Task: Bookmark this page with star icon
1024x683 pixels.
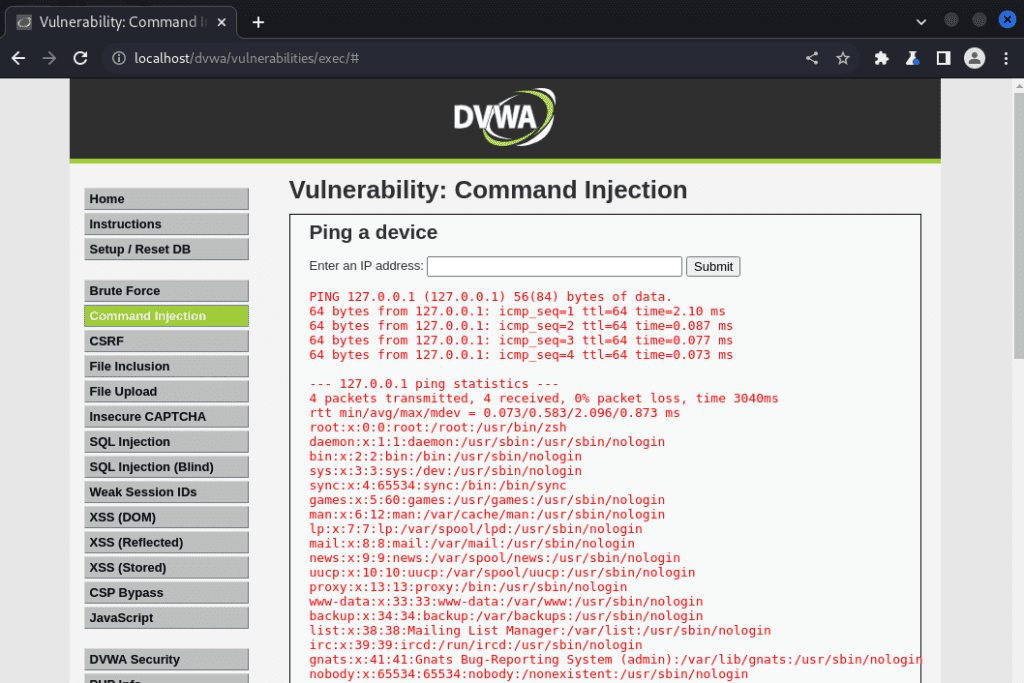Action: point(843,58)
